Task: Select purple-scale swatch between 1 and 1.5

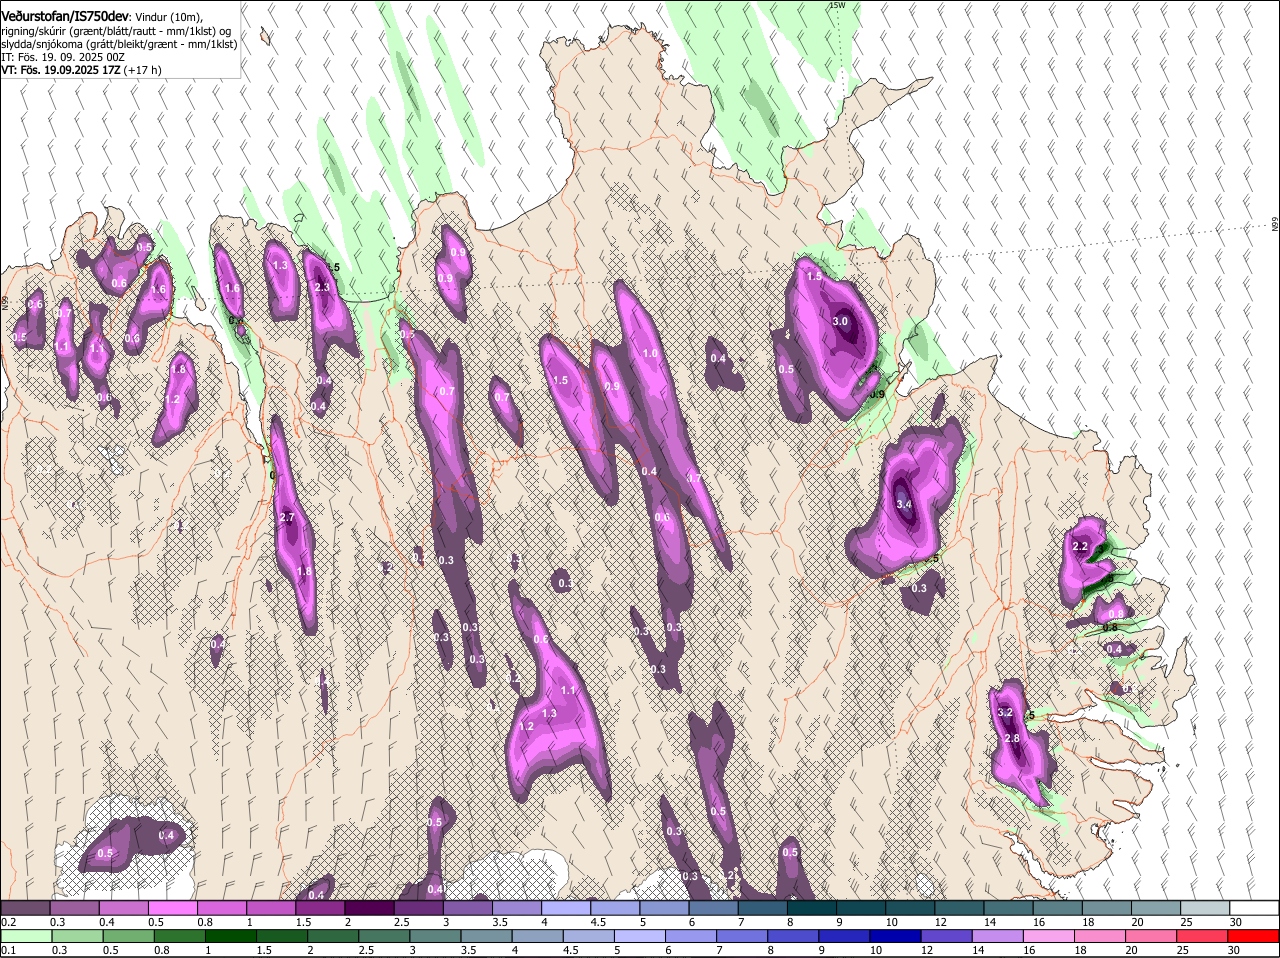Action: tap(270, 907)
